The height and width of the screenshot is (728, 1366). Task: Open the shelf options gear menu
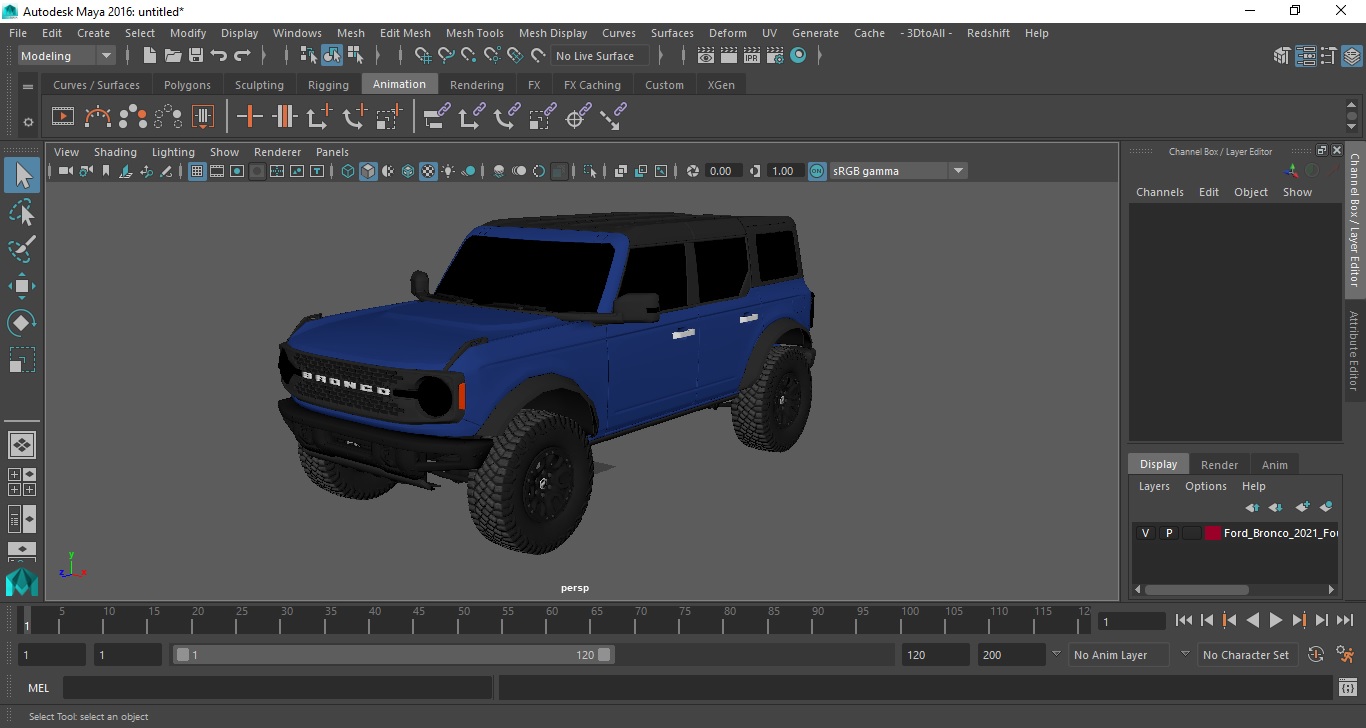[28, 122]
